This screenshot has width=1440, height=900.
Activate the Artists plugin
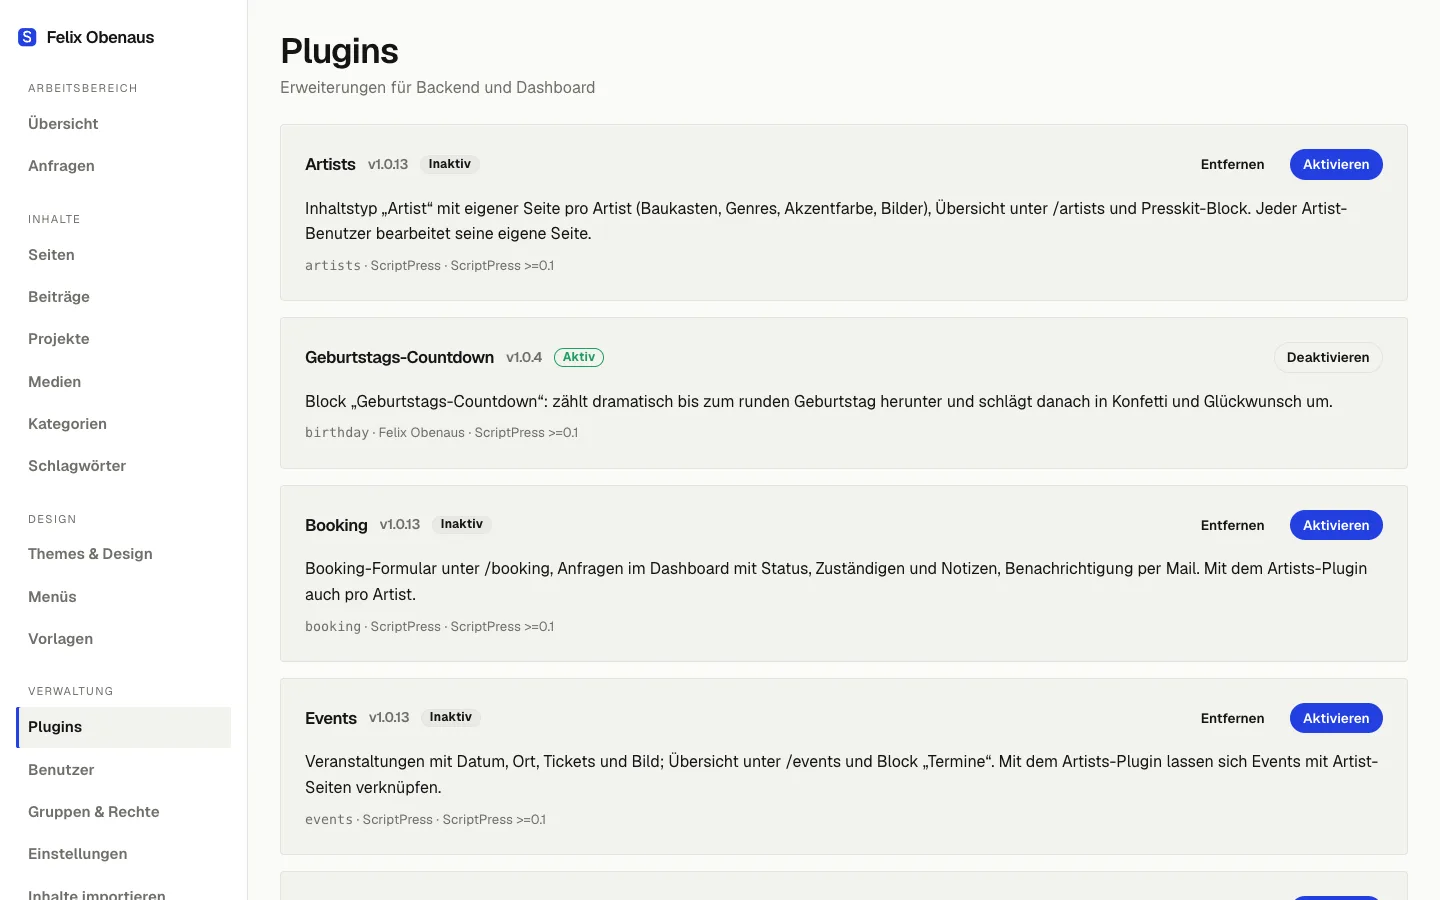[x=1336, y=164]
